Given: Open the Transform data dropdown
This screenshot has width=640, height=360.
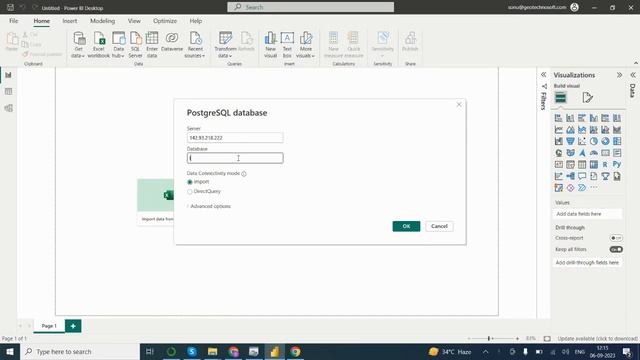Looking at the screenshot, I should point(225,45).
